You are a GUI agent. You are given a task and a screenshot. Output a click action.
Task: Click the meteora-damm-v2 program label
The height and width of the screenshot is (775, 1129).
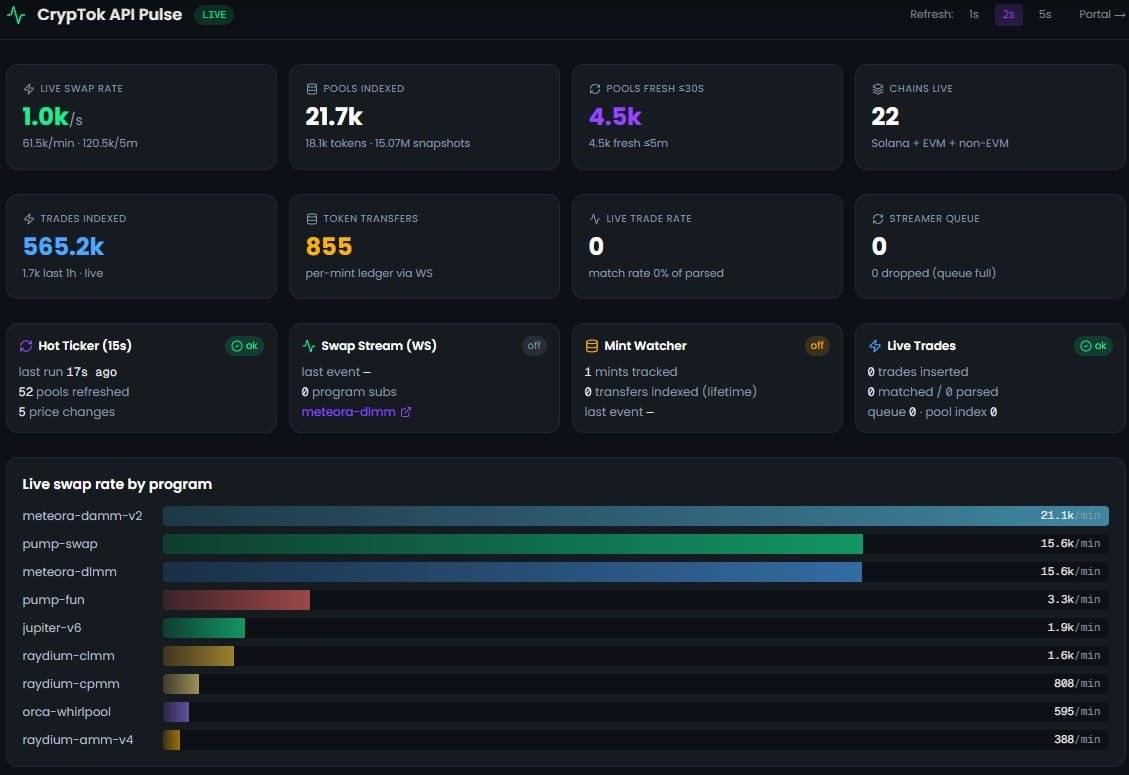[x=82, y=516]
